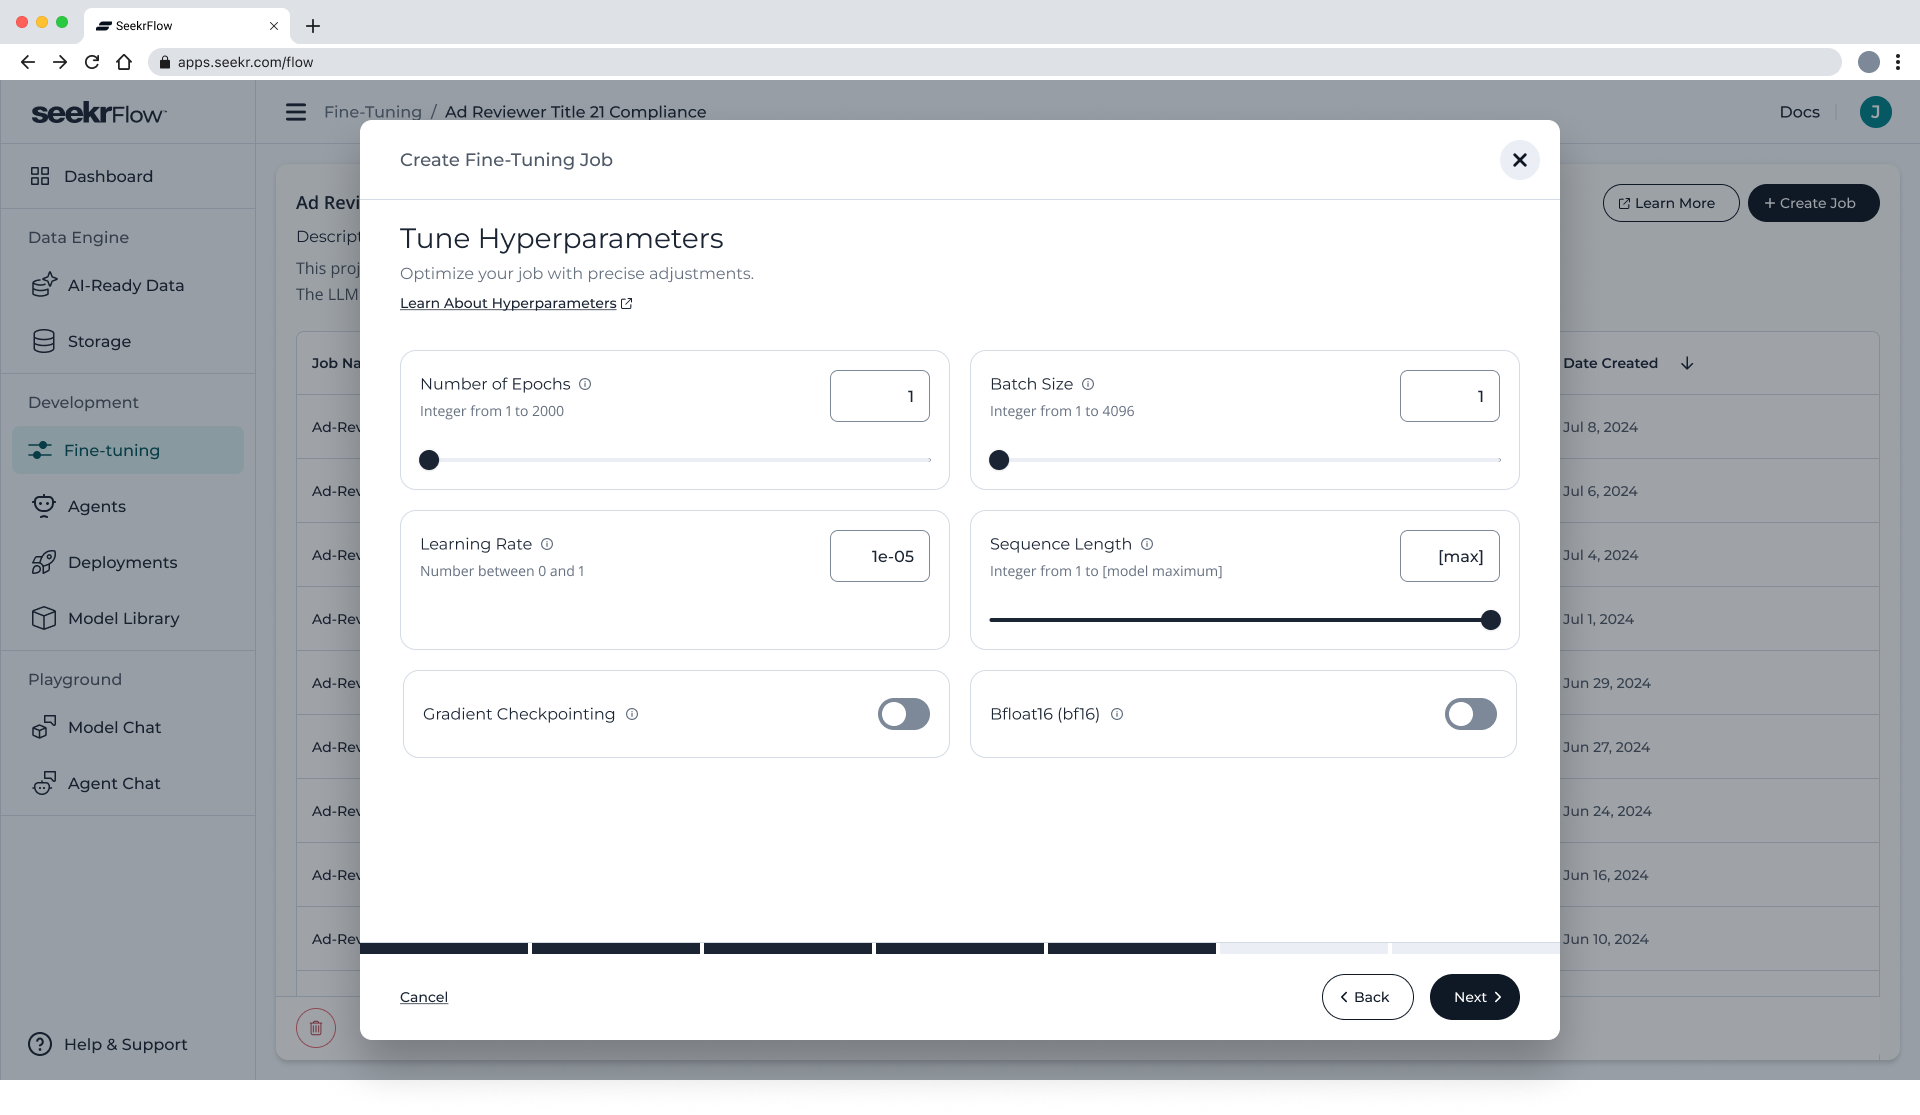1920x1115 pixels.
Task: Click the Learn More button
Action: pyautogui.click(x=1671, y=203)
